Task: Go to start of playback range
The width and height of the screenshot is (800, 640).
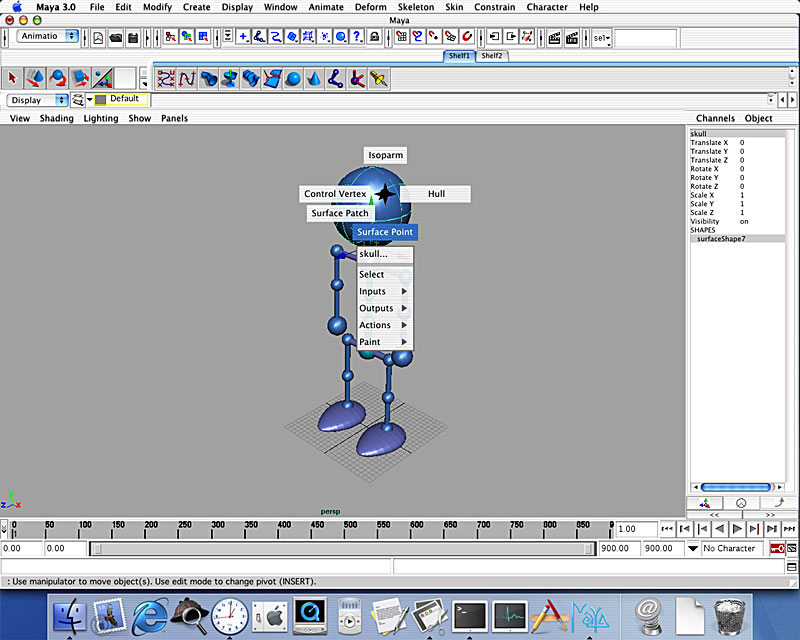Action: pos(667,529)
